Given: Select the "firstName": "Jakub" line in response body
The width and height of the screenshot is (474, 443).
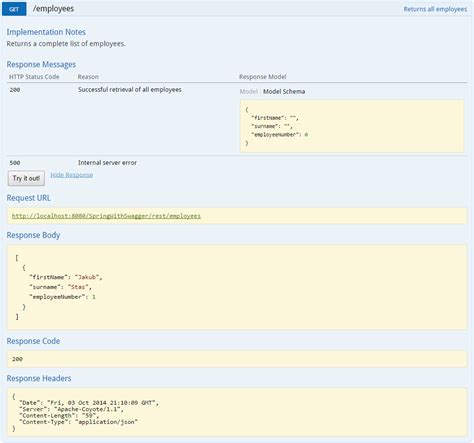Looking at the screenshot, I should point(66,277).
